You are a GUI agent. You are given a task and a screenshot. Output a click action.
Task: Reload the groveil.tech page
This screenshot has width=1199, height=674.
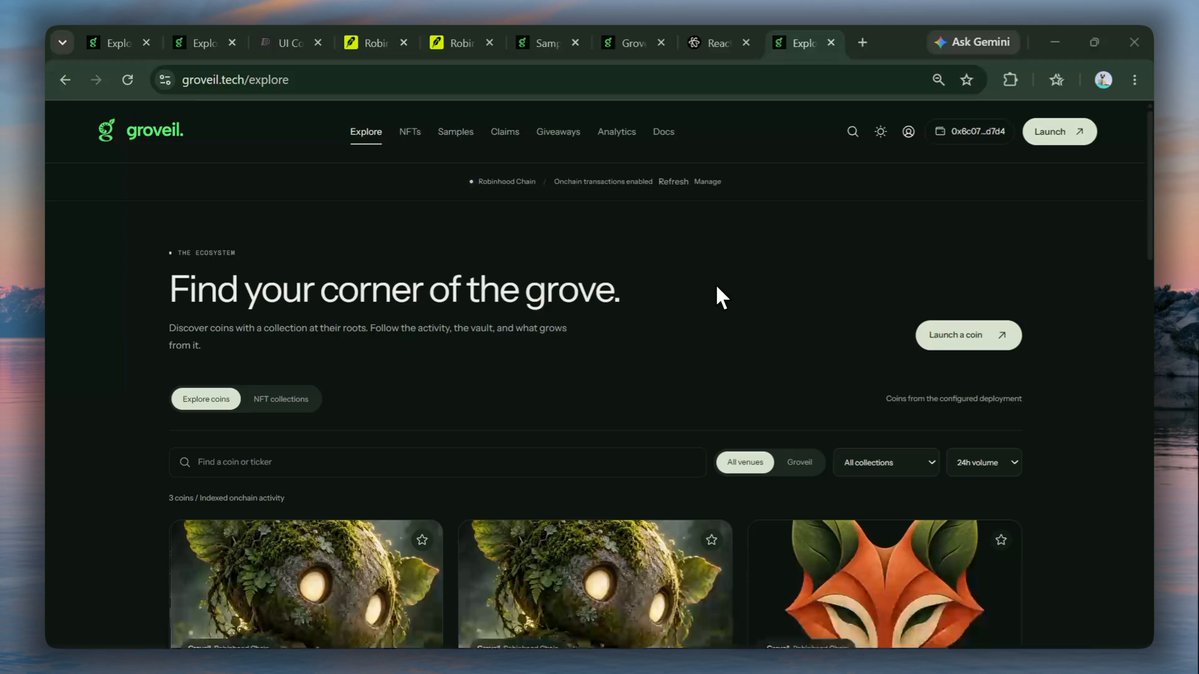(128, 80)
